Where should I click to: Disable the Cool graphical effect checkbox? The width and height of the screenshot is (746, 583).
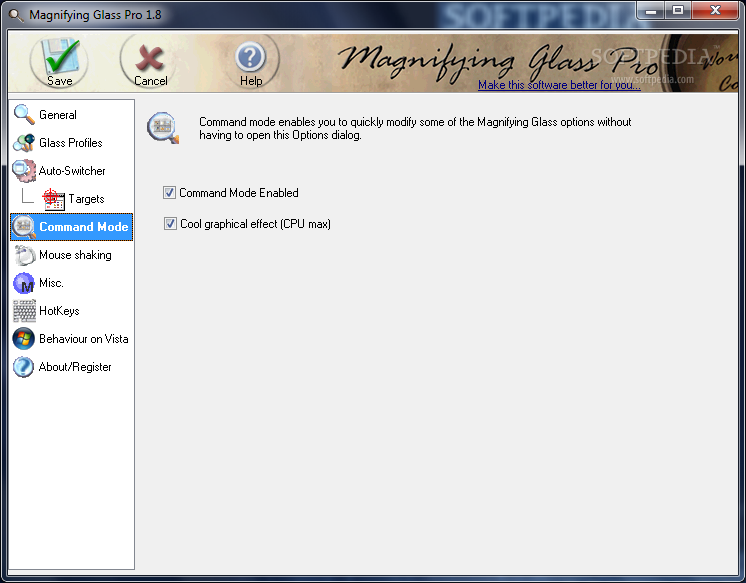(x=170, y=224)
